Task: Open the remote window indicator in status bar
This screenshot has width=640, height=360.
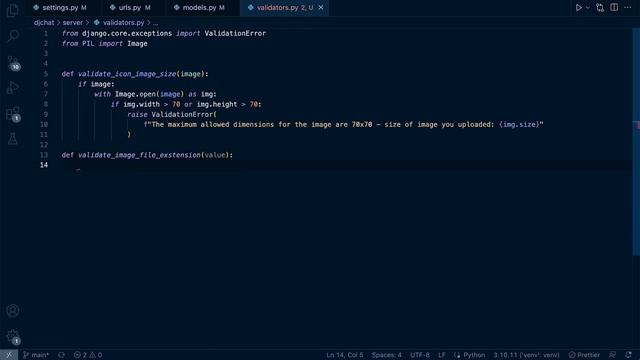Action: (9, 355)
